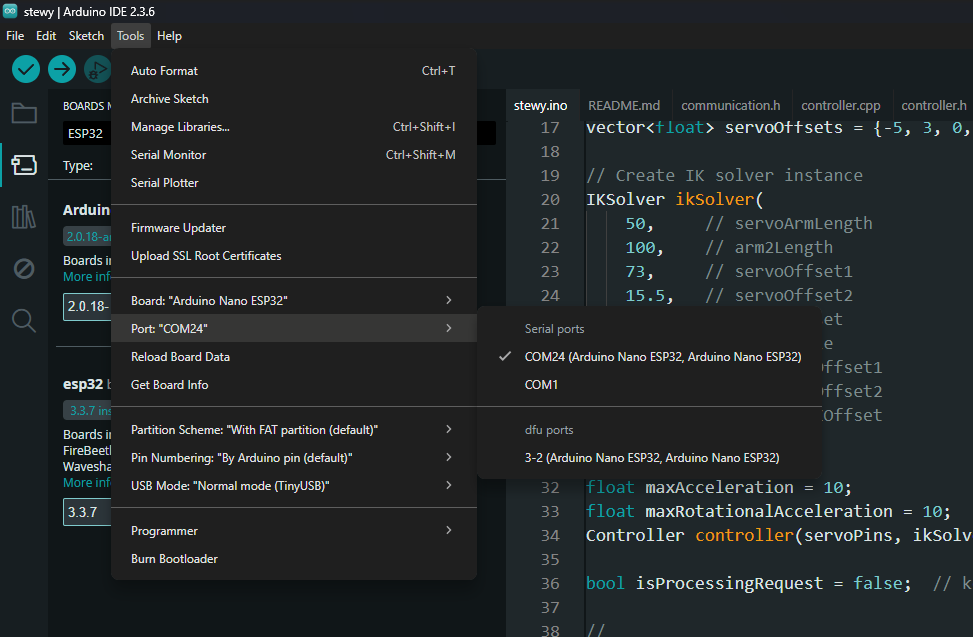Expand Pin Numbering submenu
This screenshot has height=637, width=973.
point(294,457)
